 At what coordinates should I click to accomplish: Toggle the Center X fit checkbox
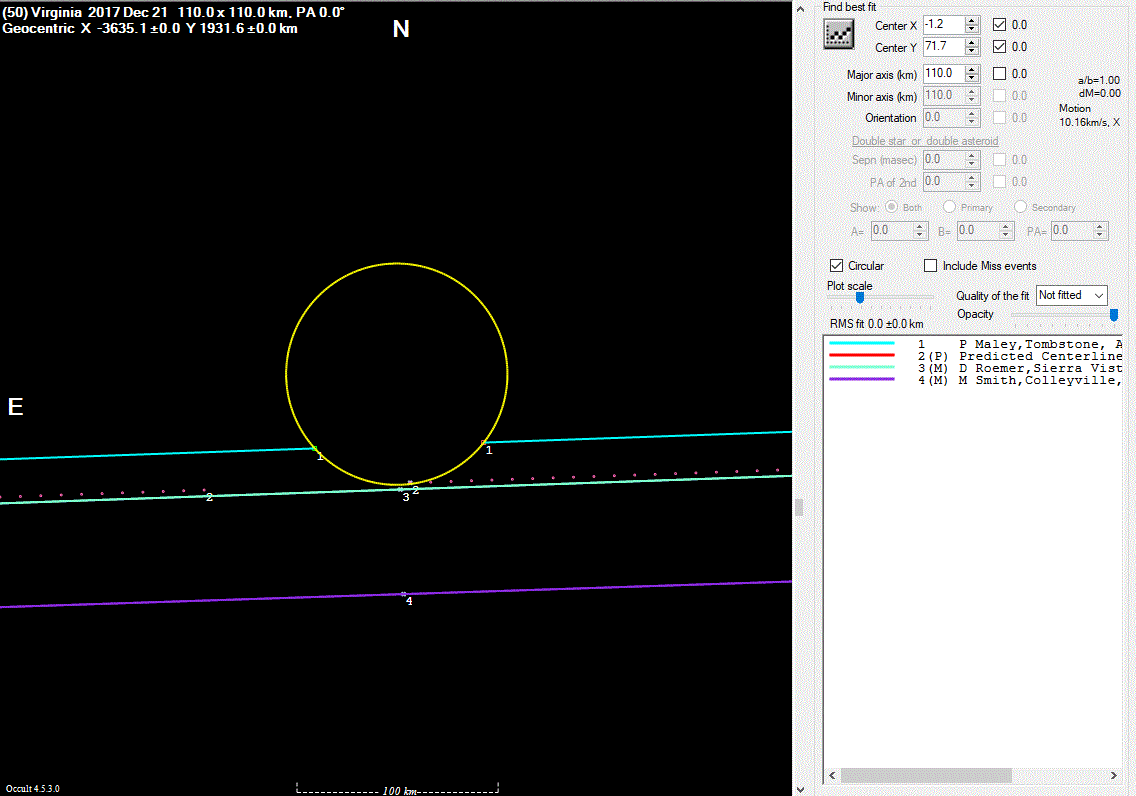point(1000,24)
